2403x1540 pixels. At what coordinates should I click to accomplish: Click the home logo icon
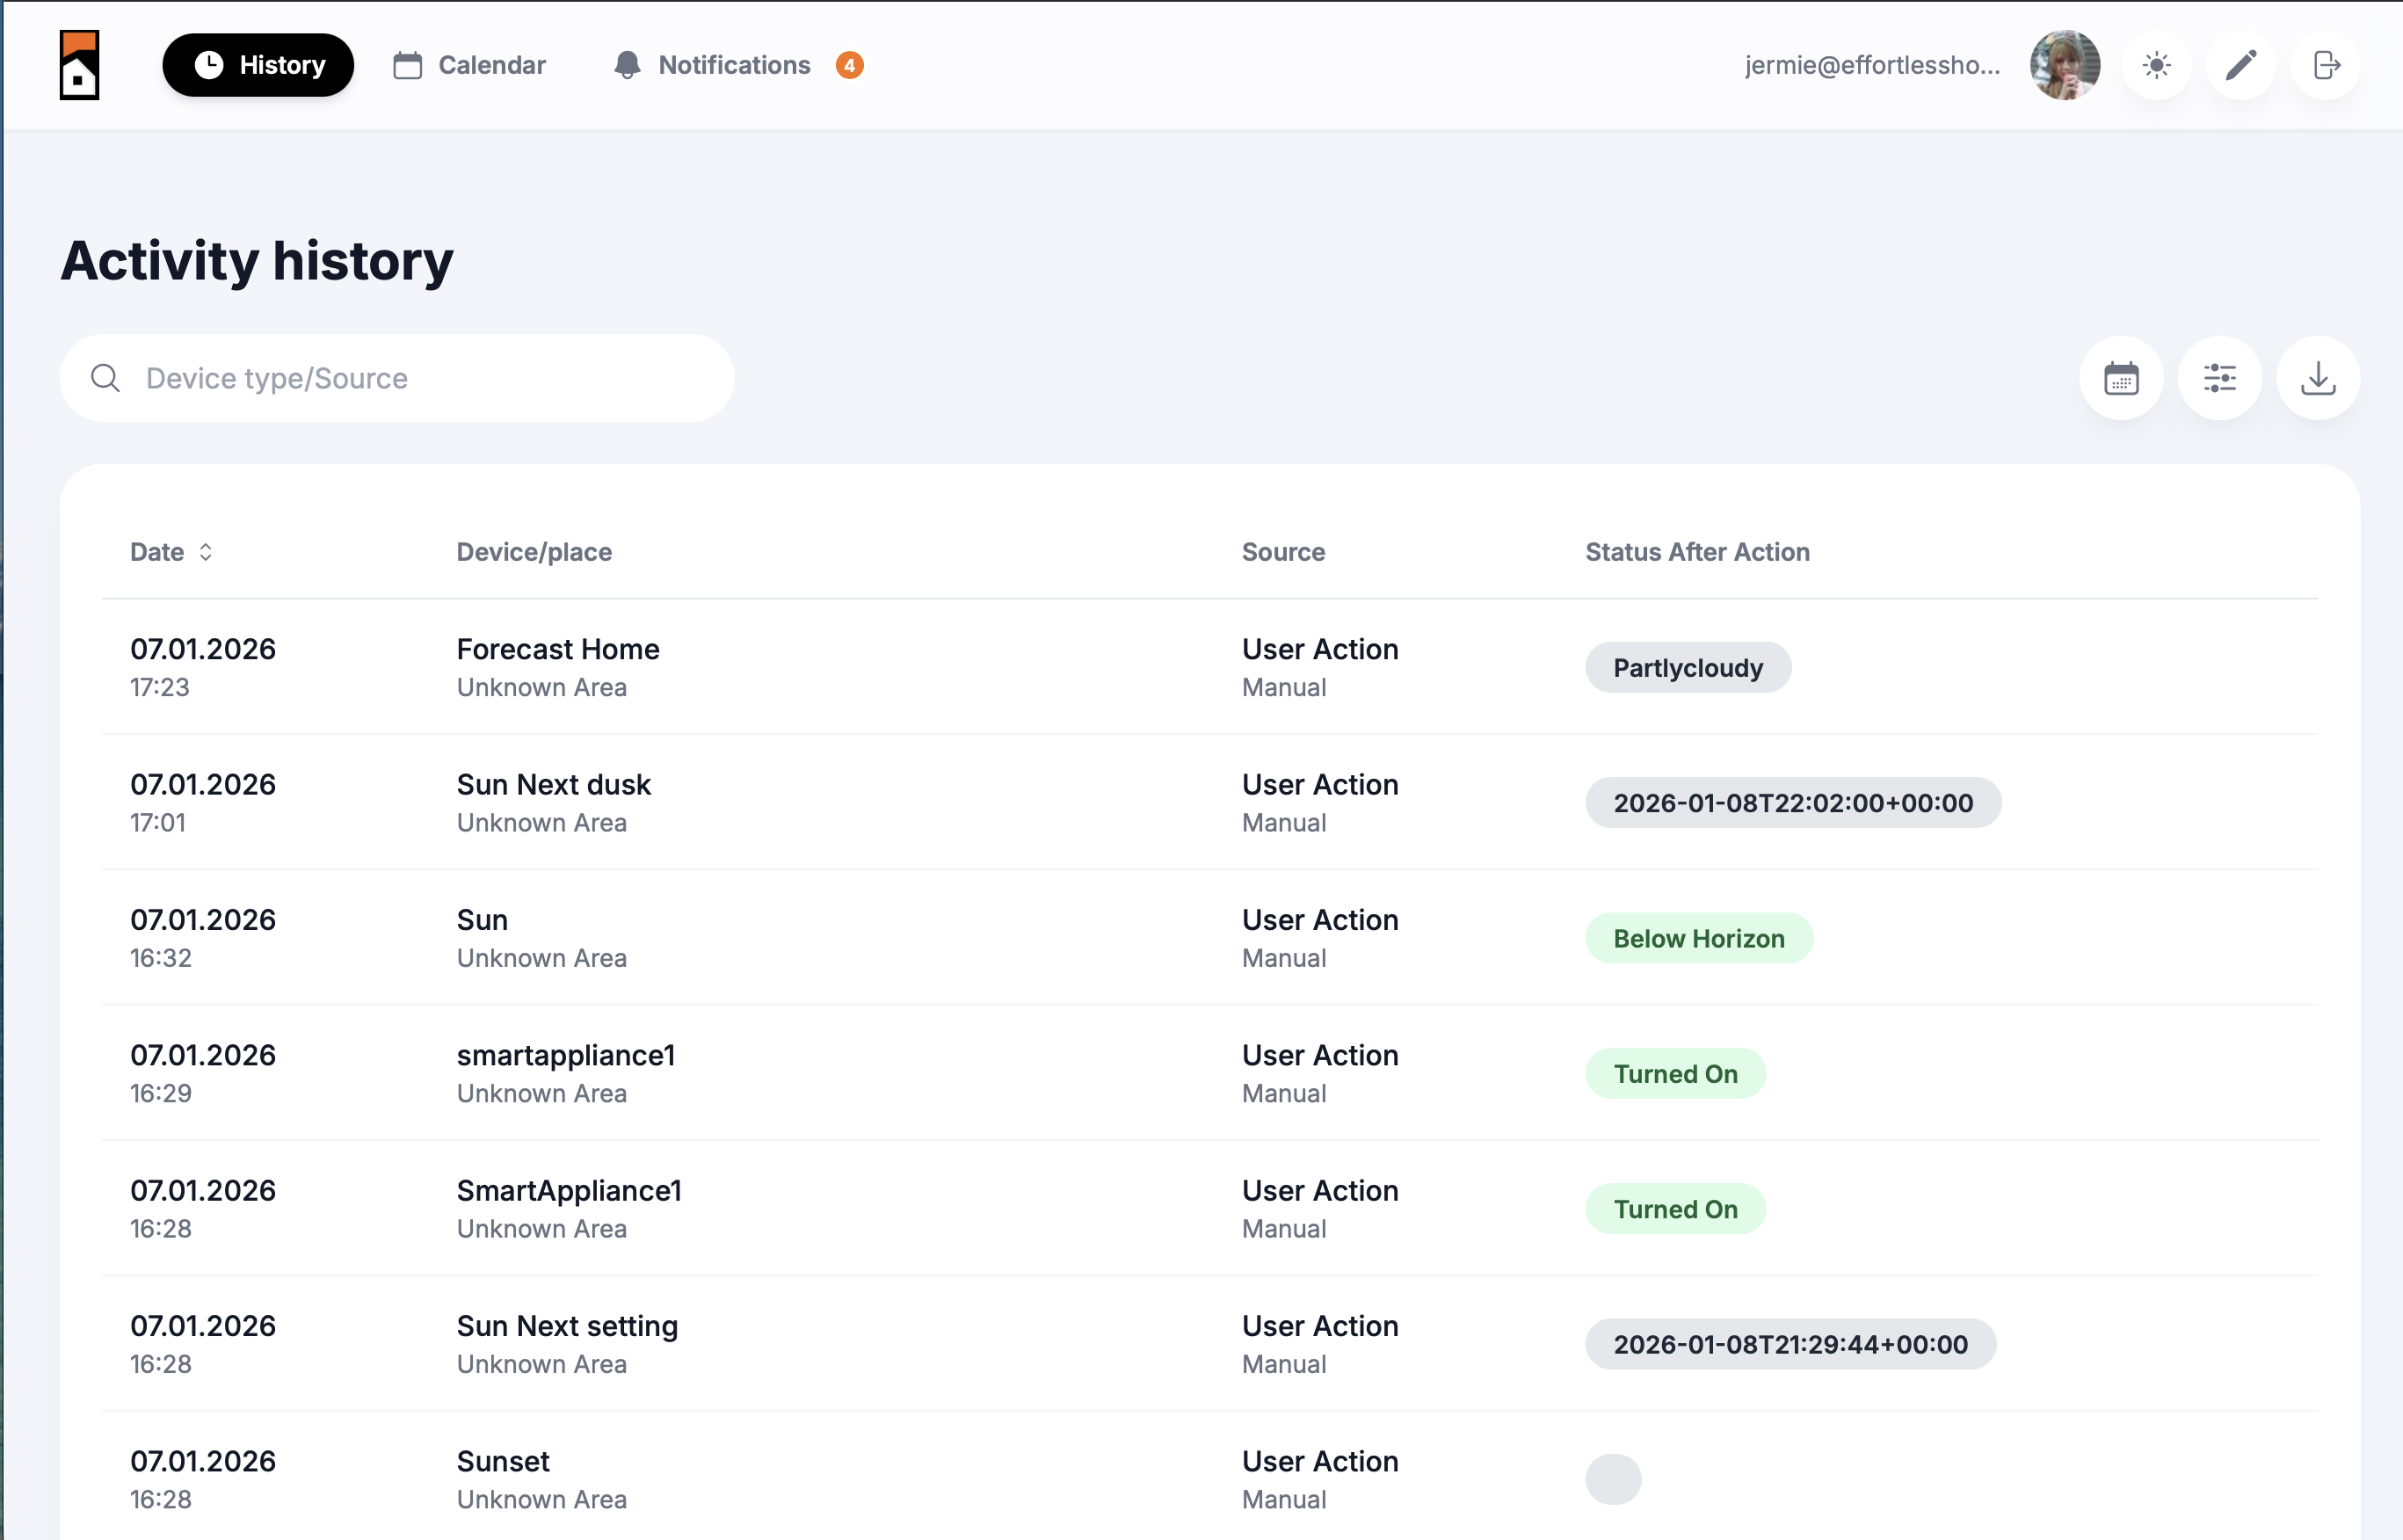coord(79,65)
